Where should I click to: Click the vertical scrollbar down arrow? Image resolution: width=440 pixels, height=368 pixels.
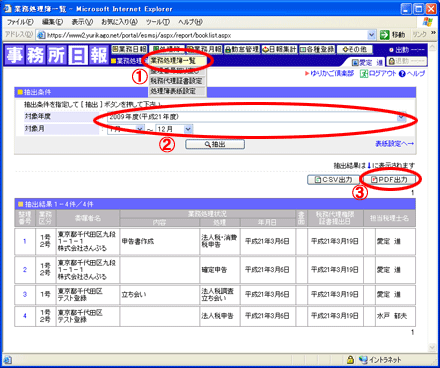(432, 347)
